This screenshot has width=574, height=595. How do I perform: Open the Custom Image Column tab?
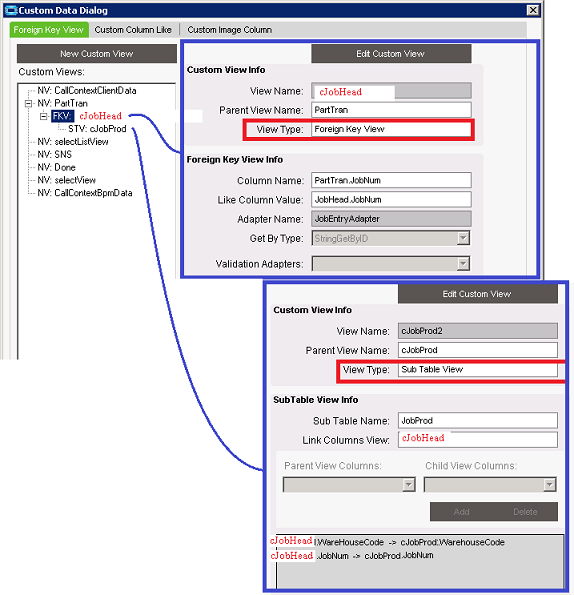click(x=230, y=30)
